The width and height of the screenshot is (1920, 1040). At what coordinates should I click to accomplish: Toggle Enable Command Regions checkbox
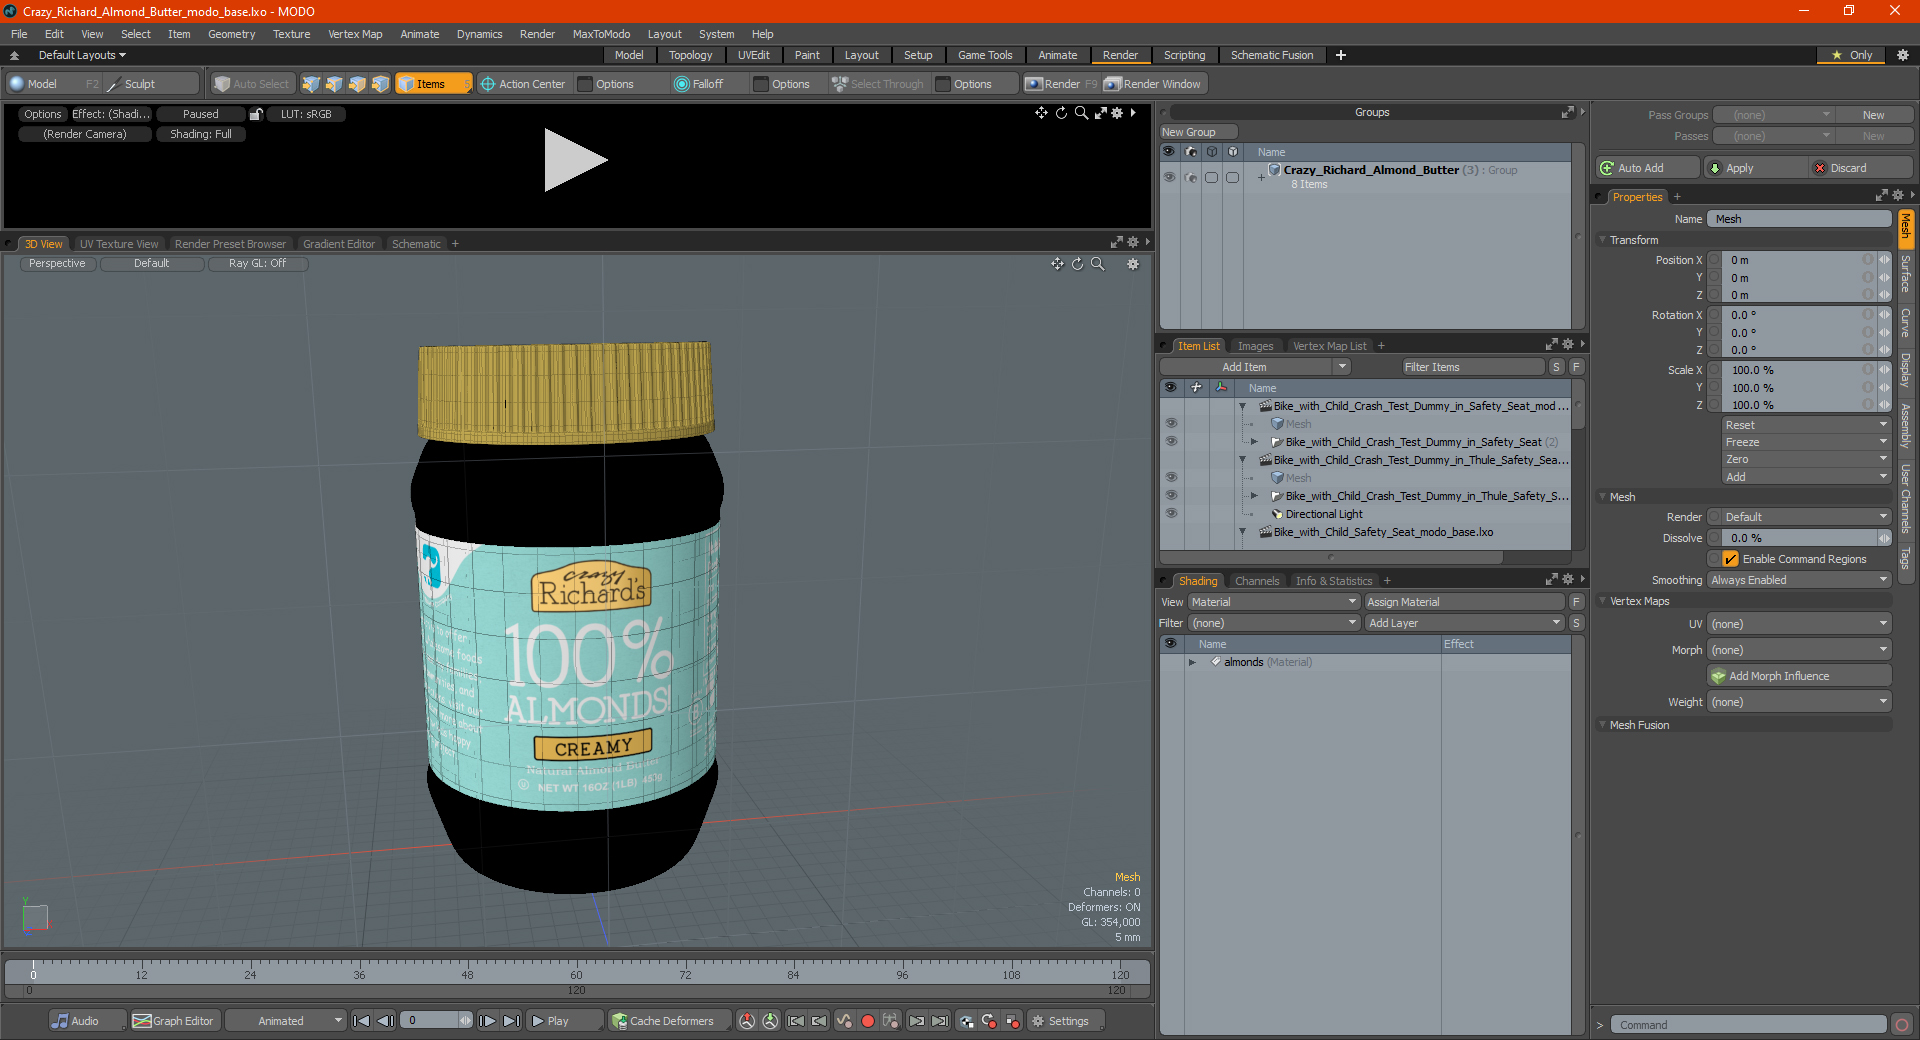pos(1731,559)
